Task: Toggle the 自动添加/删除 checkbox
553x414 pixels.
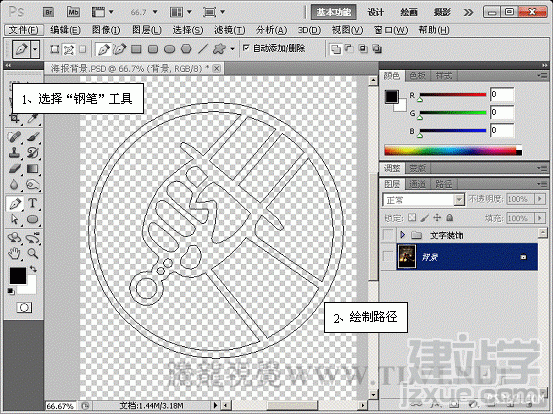Action: 247,48
